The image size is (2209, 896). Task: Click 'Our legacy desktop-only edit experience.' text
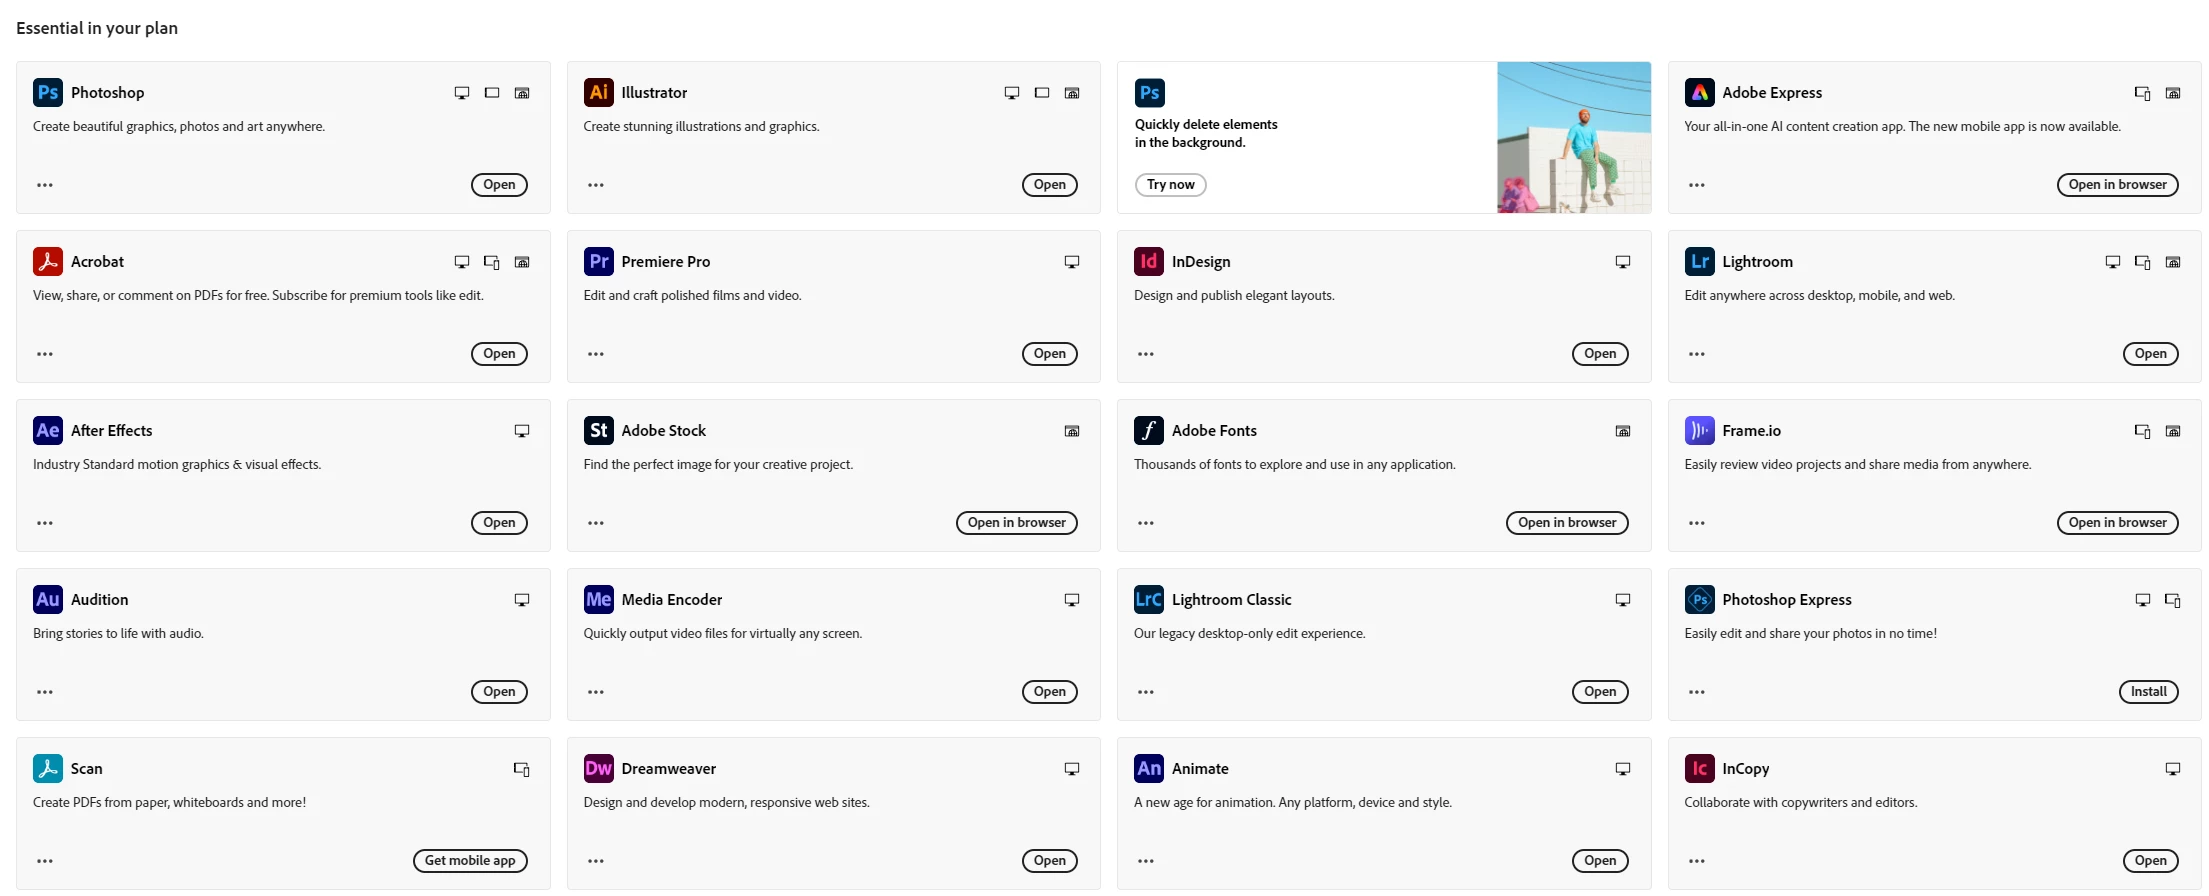coord(1249,634)
